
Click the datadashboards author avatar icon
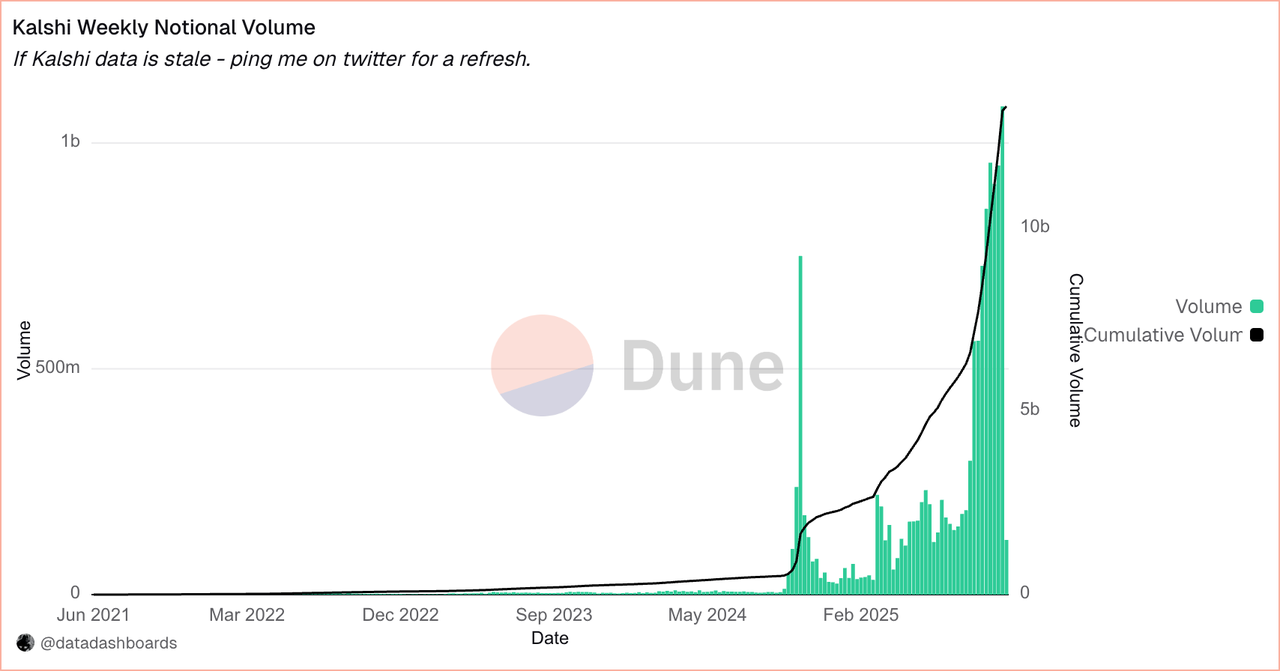pyautogui.click(x=25, y=643)
